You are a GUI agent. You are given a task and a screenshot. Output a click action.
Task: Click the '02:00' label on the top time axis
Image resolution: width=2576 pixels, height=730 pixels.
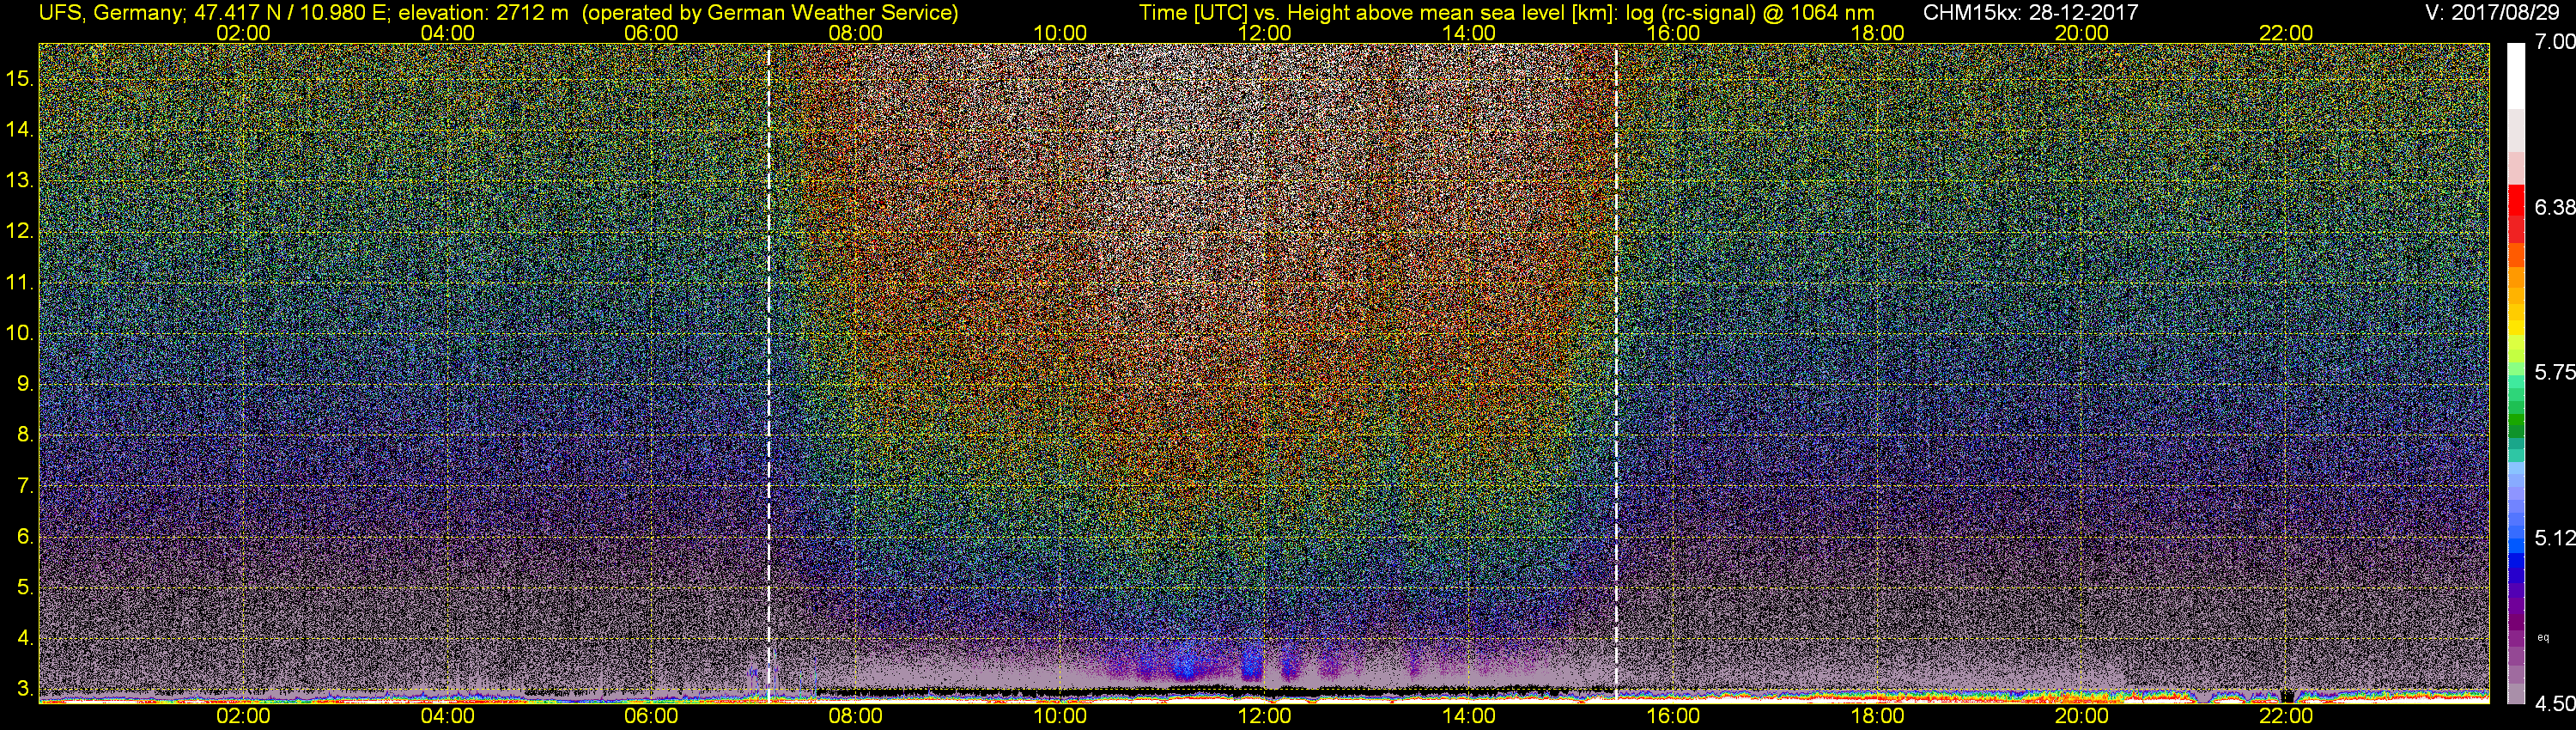tap(243, 33)
